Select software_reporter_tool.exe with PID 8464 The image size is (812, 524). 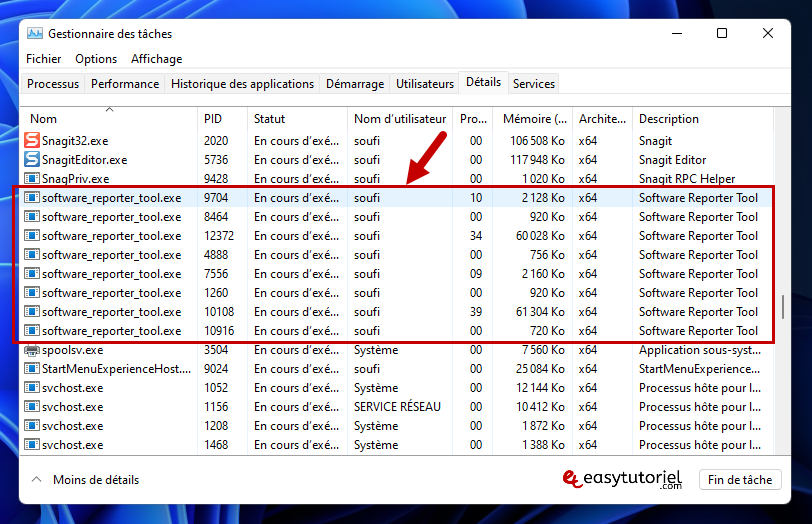click(x=111, y=217)
